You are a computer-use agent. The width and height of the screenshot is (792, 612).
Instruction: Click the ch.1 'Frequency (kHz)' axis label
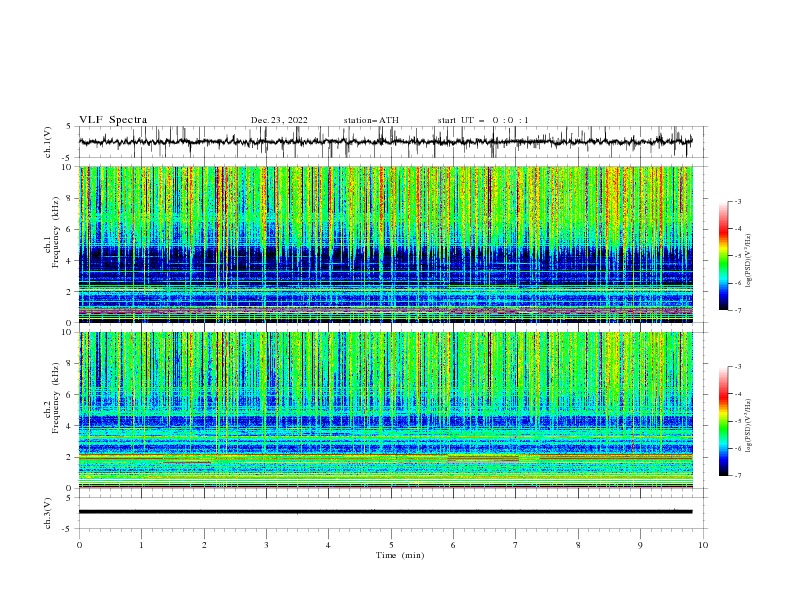pyautogui.click(x=56, y=233)
